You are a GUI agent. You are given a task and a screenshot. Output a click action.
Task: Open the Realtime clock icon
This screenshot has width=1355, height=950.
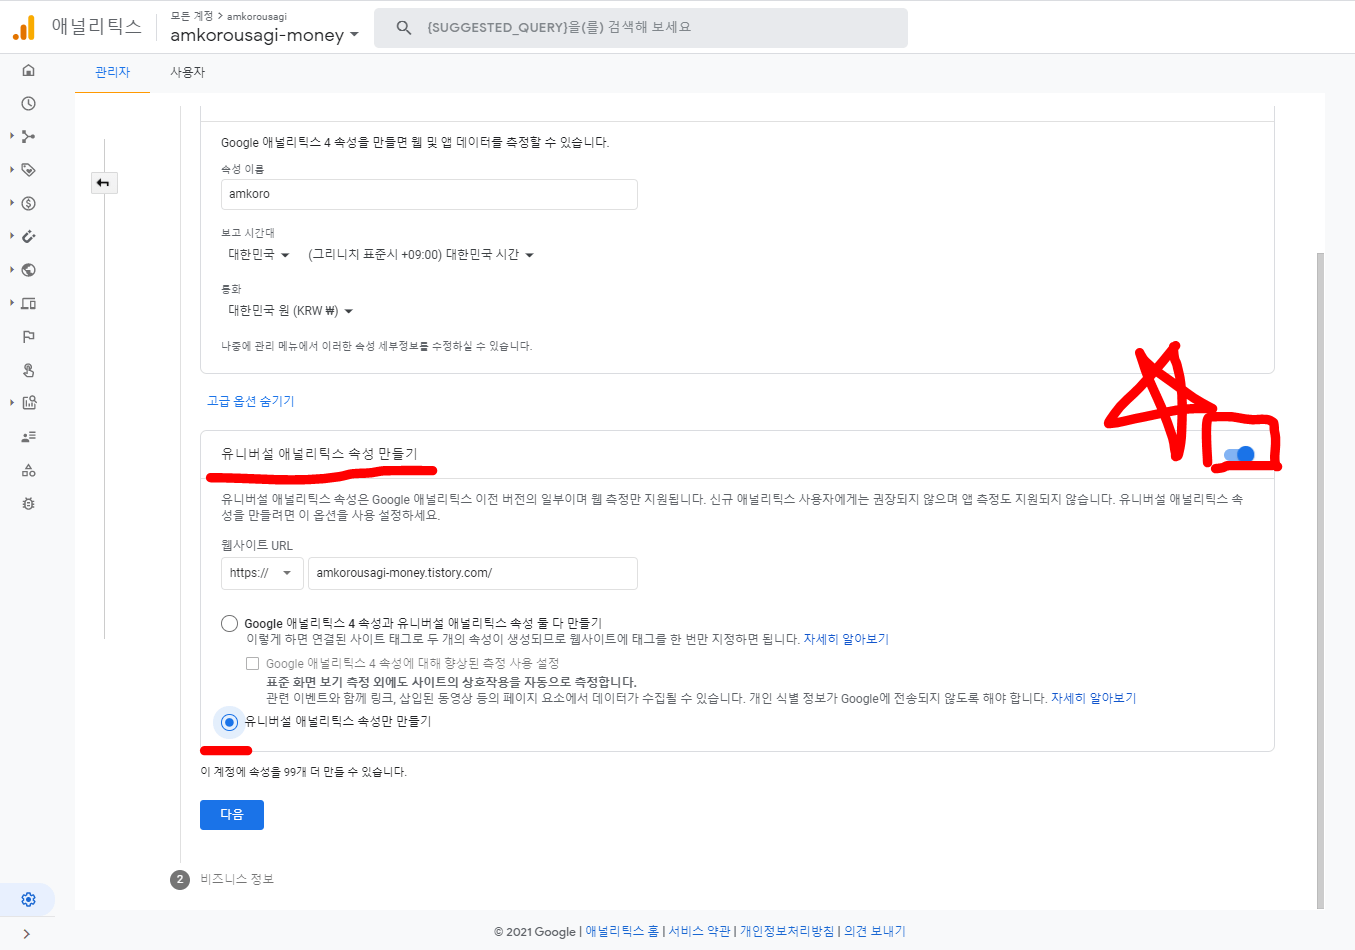click(x=28, y=103)
